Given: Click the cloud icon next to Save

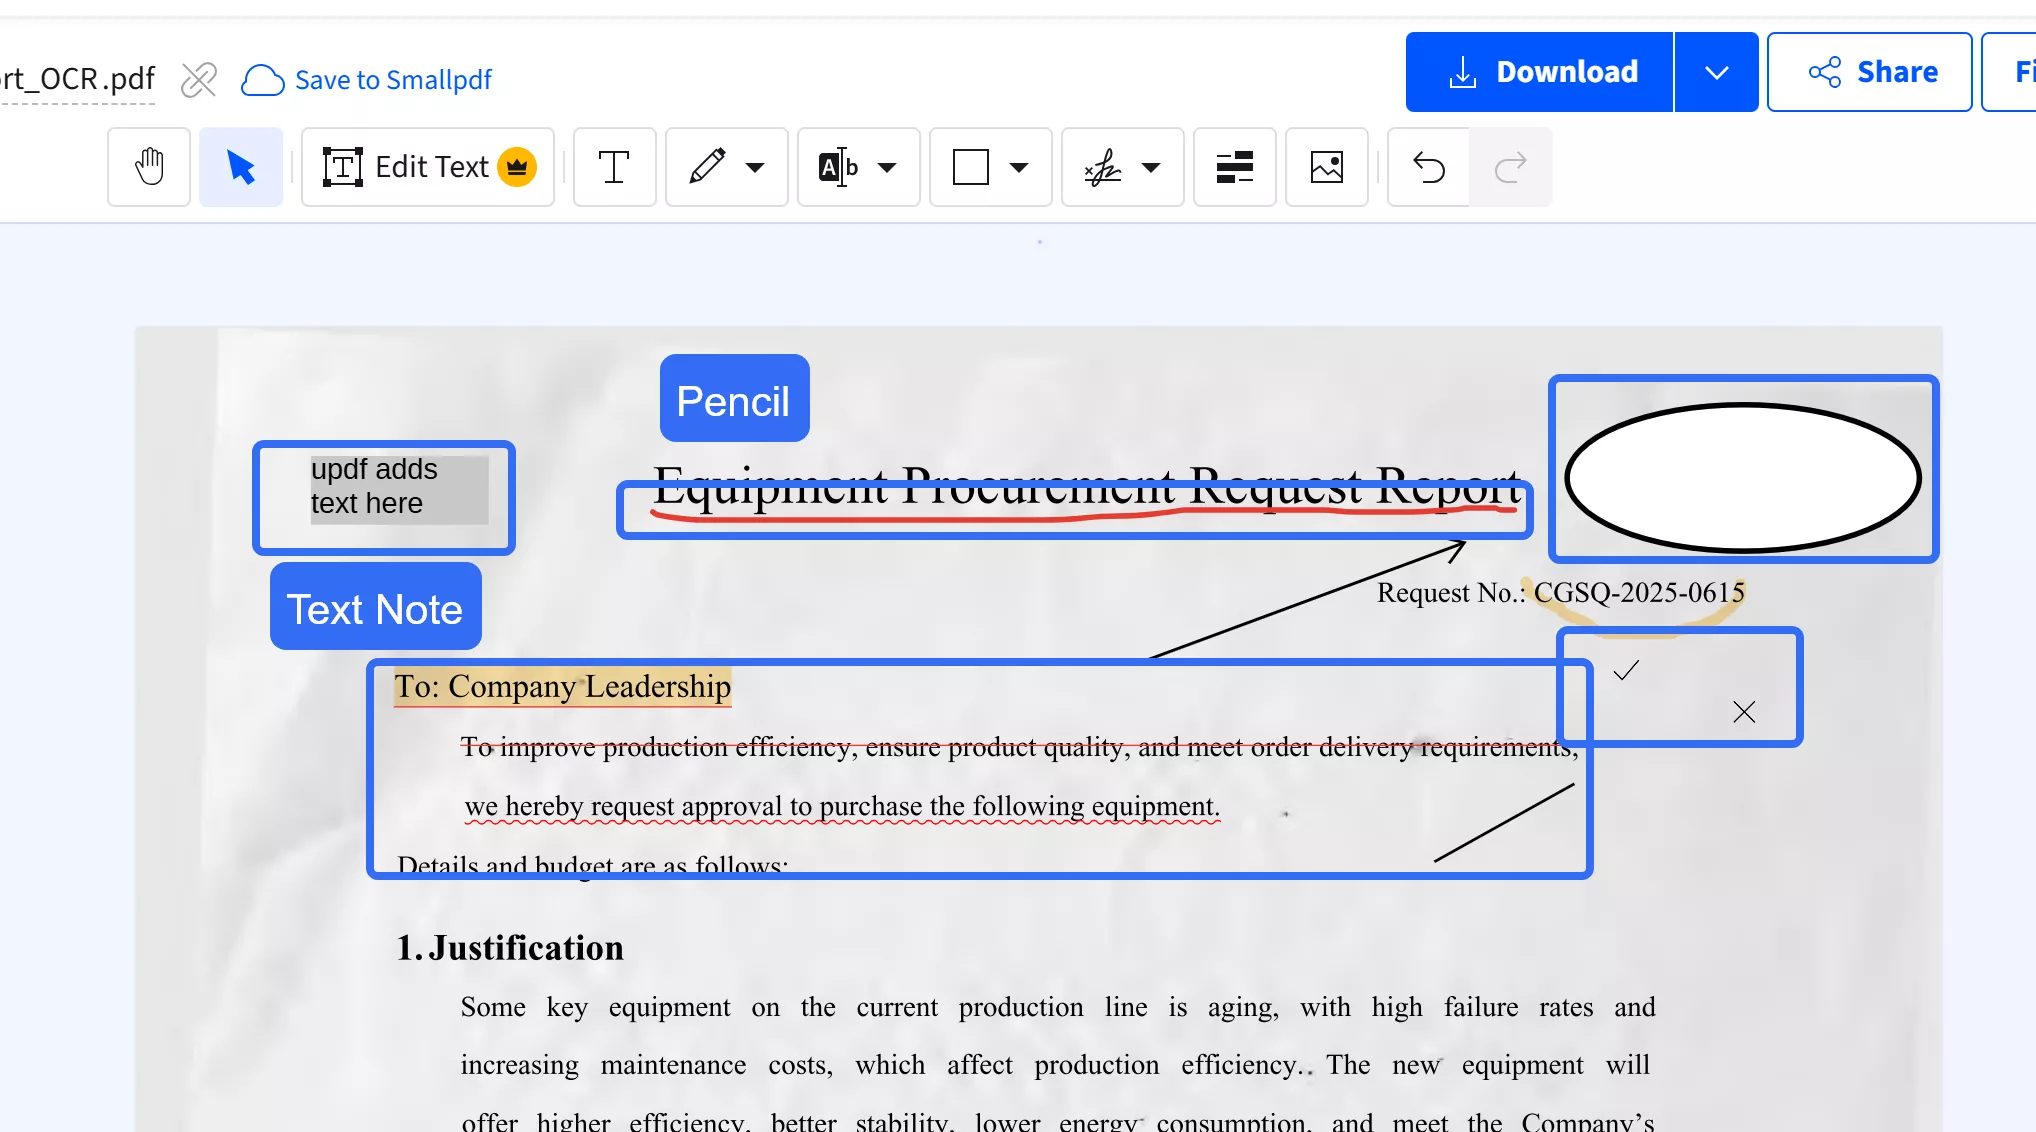Looking at the screenshot, I should point(263,80).
